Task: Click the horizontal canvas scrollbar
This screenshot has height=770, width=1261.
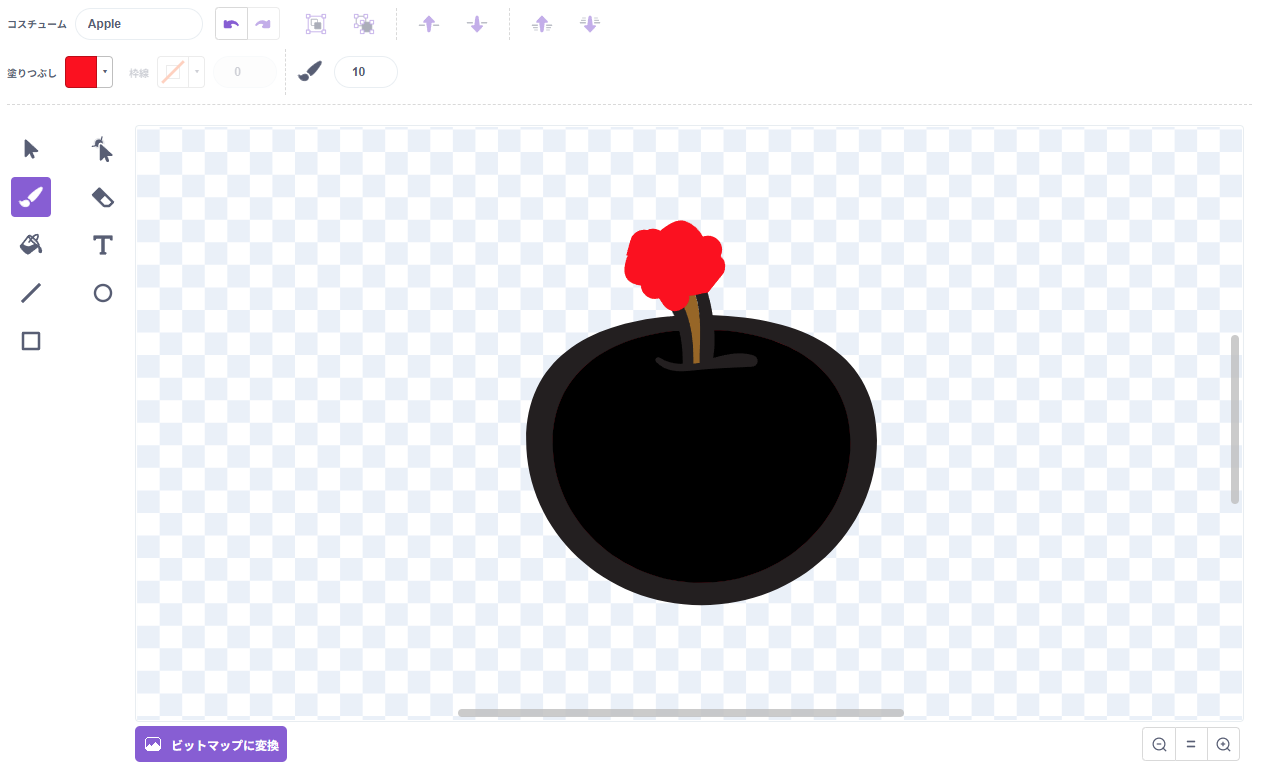Action: (681, 713)
